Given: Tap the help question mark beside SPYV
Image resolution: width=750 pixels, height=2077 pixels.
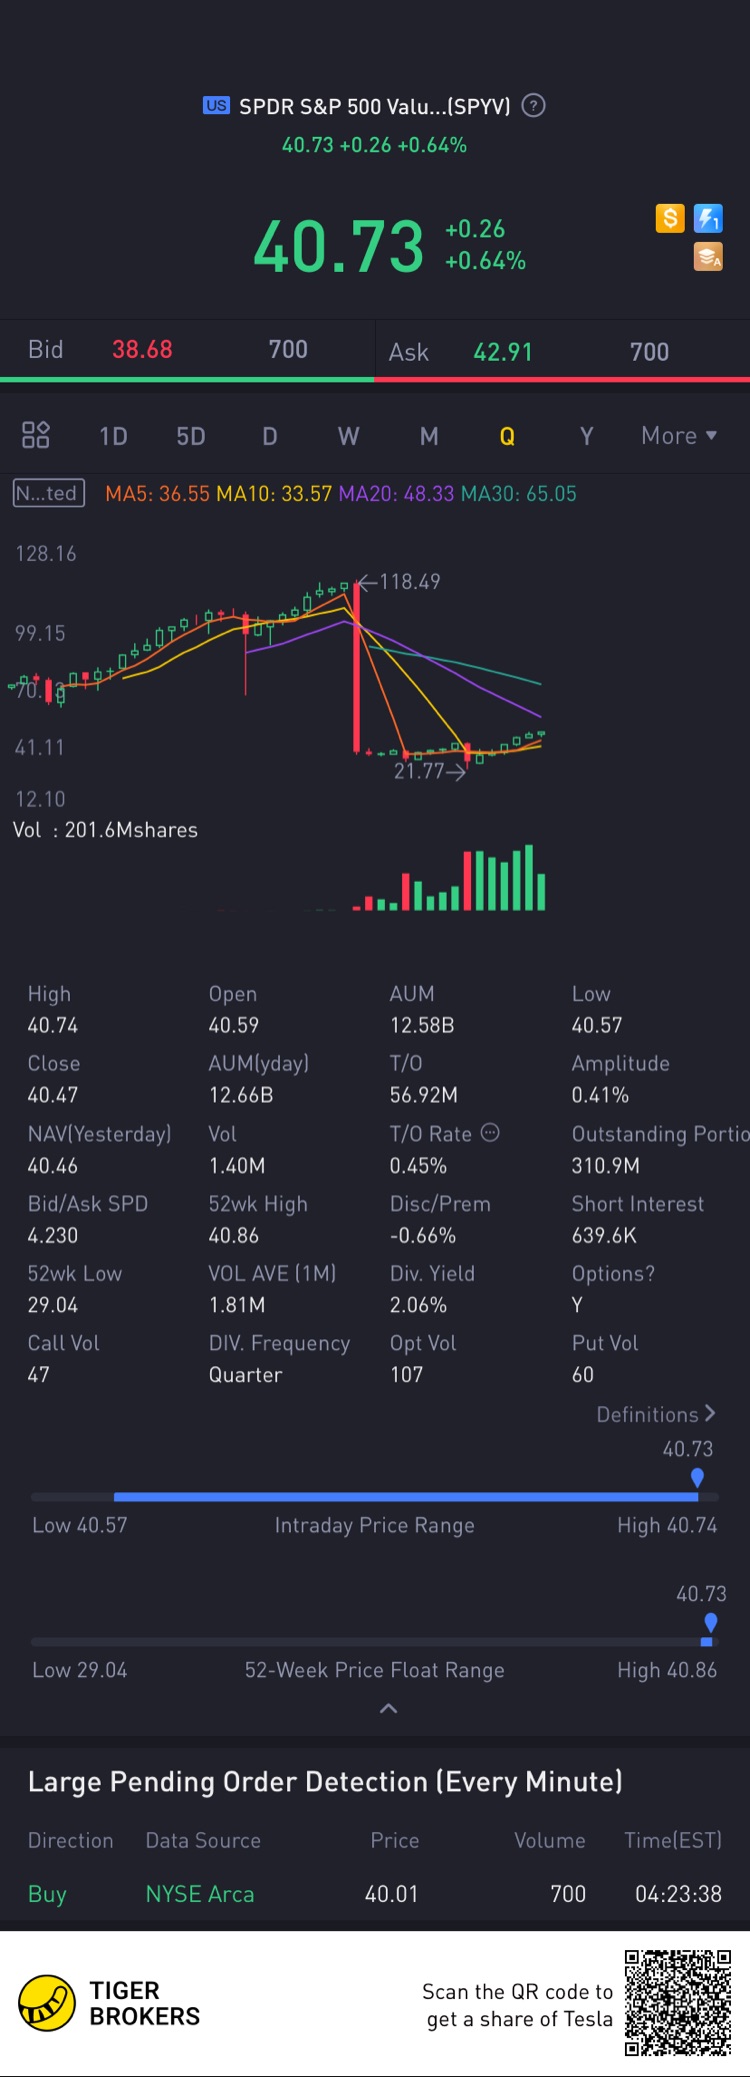Looking at the screenshot, I should 534,106.
